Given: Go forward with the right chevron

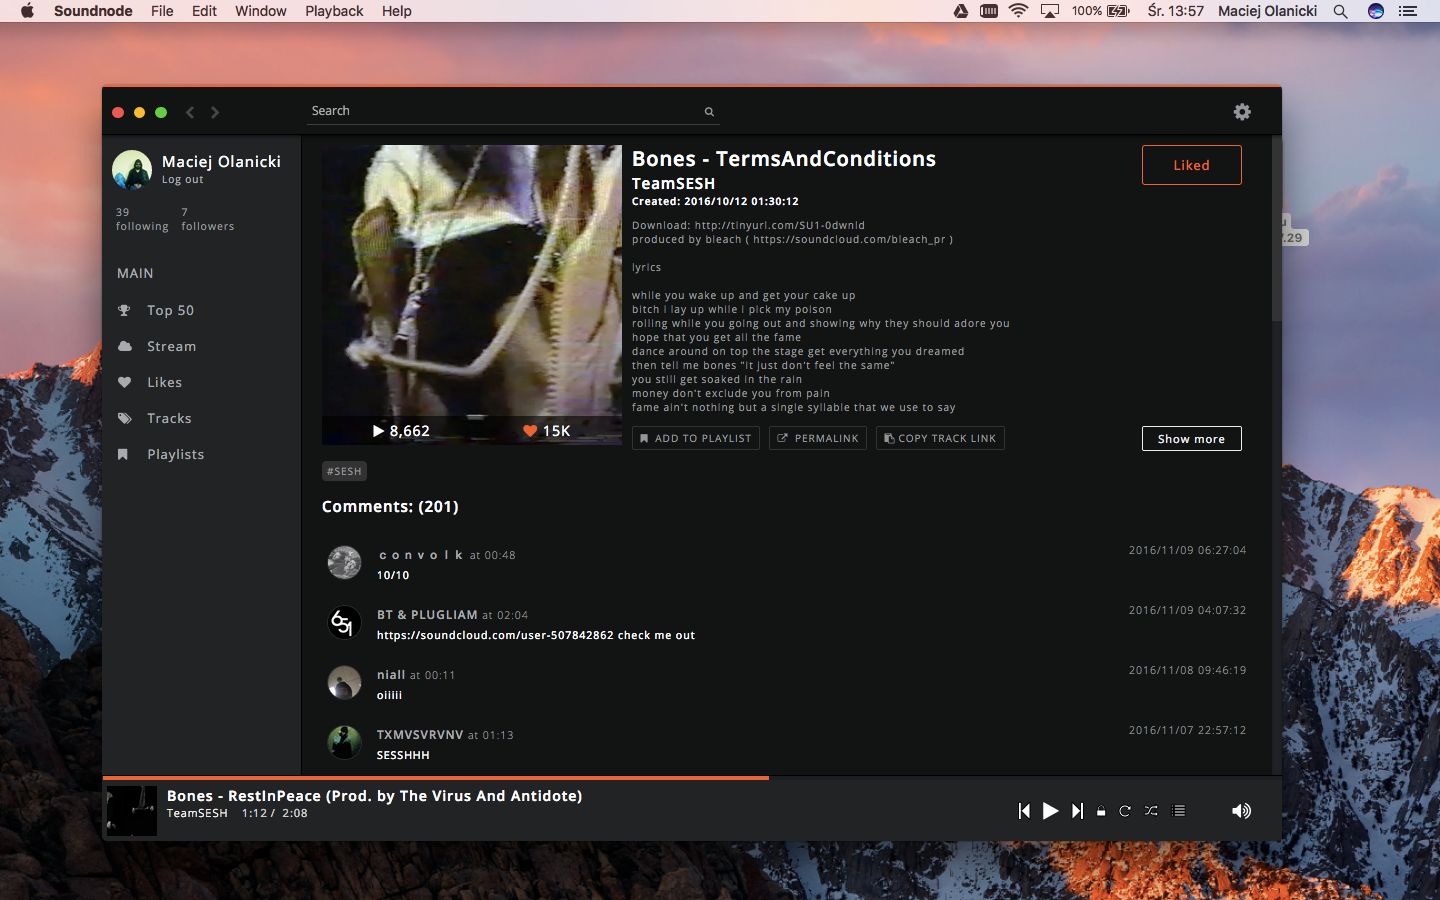Looking at the screenshot, I should point(215,112).
